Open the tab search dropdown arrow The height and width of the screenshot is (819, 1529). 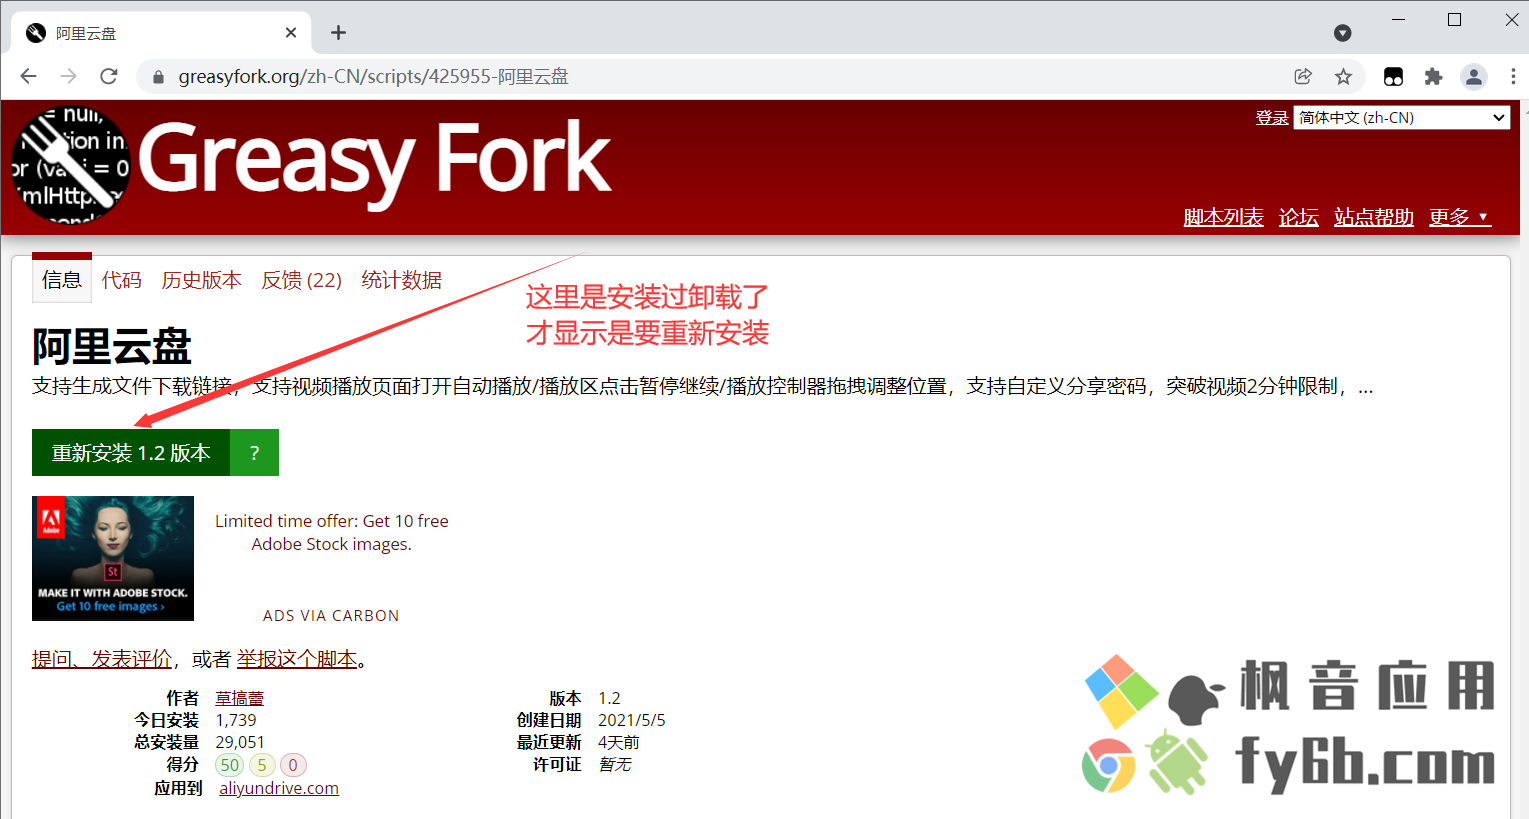click(x=1342, y=33)
